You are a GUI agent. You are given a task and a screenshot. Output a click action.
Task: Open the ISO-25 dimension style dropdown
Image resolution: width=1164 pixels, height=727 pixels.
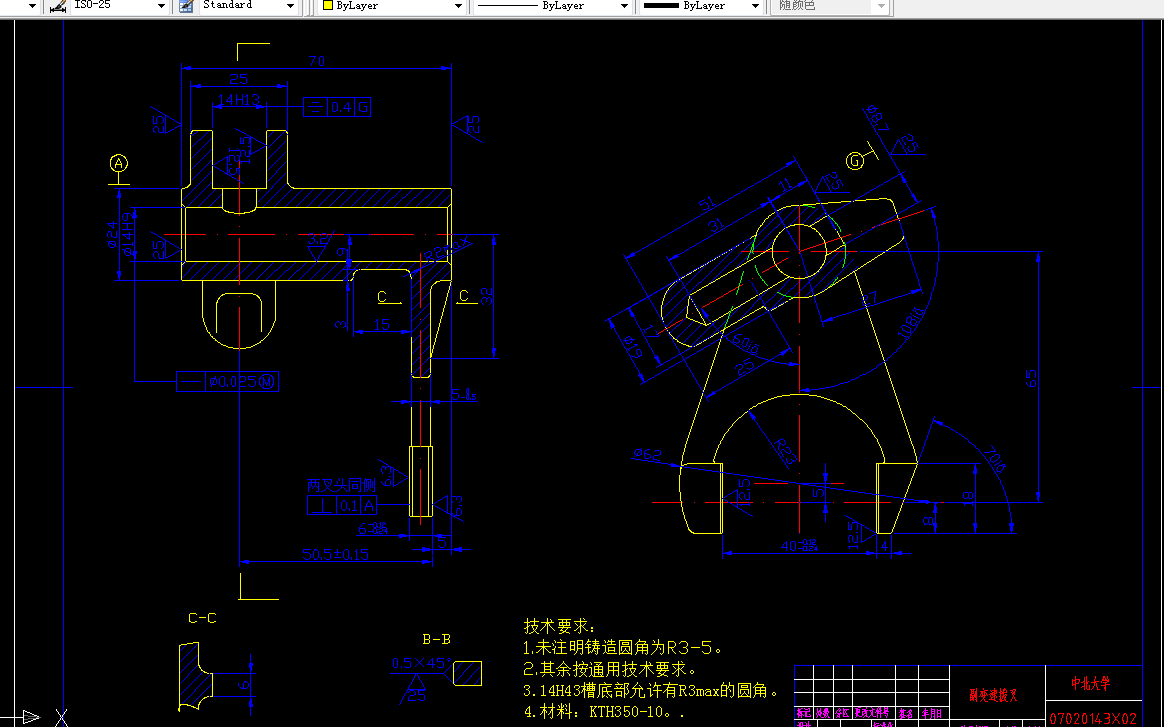pos(160,6)
